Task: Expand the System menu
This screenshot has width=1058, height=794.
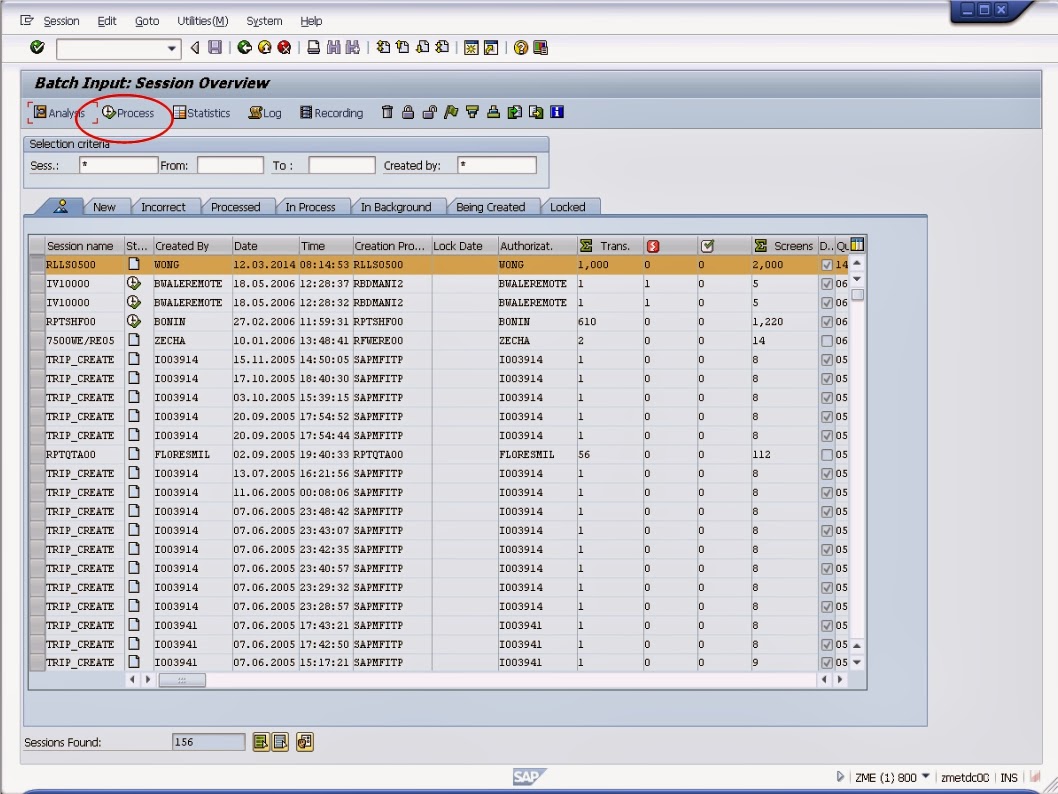Action: click(263, 20)
